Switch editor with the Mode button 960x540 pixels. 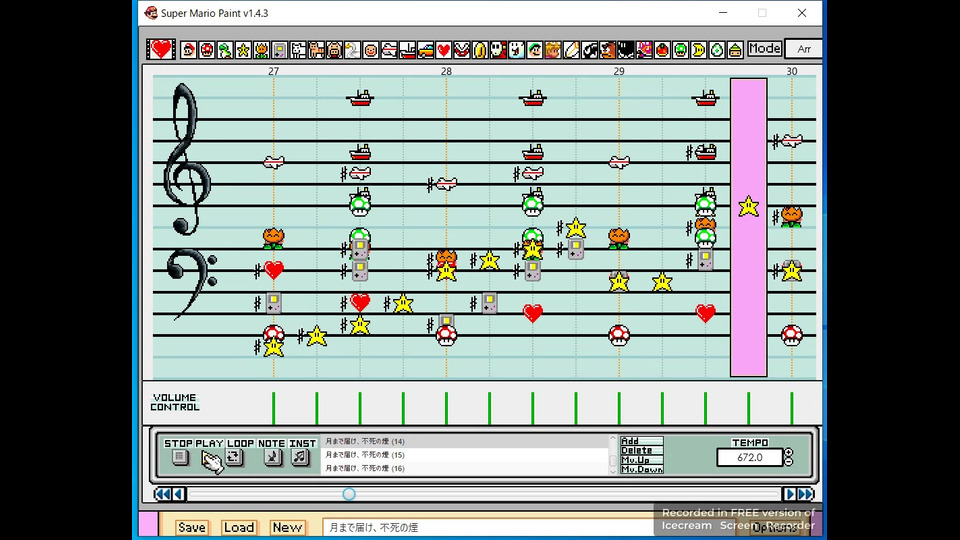pos(765,48)
